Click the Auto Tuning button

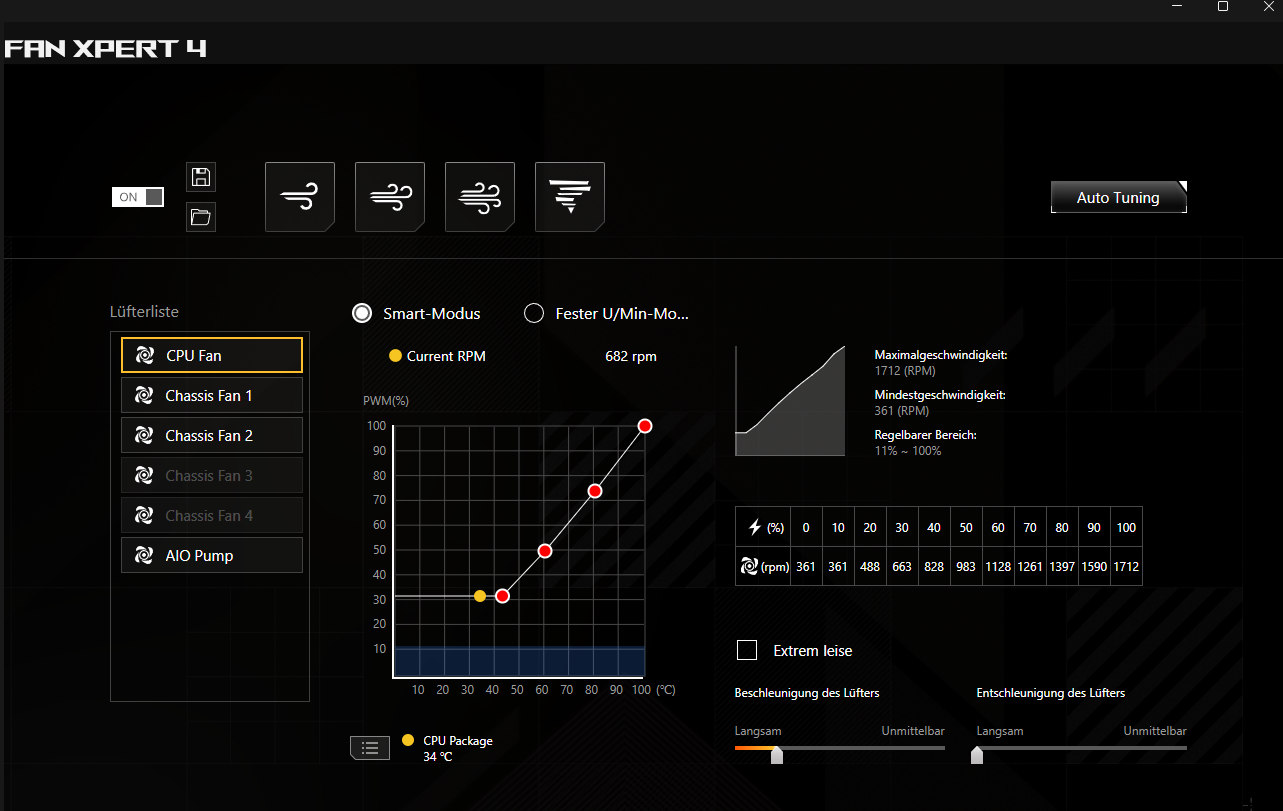(1118, 196)
